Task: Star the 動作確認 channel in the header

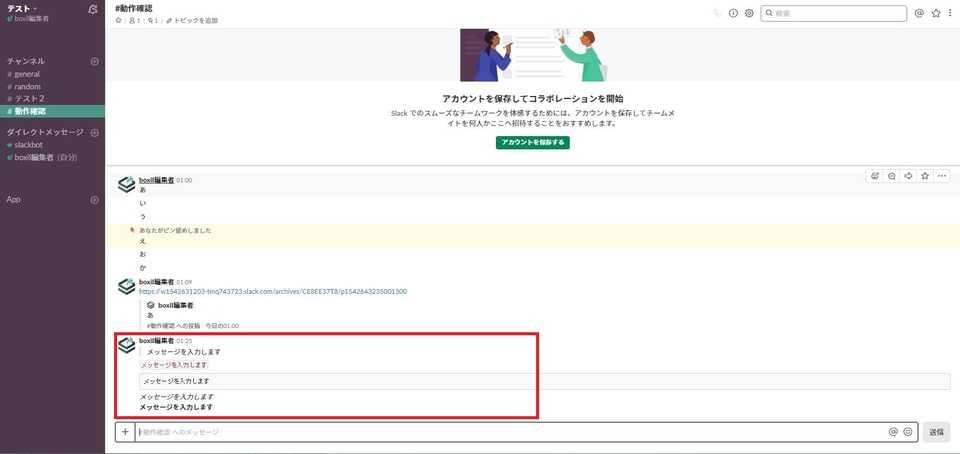Action: [118, 21]
